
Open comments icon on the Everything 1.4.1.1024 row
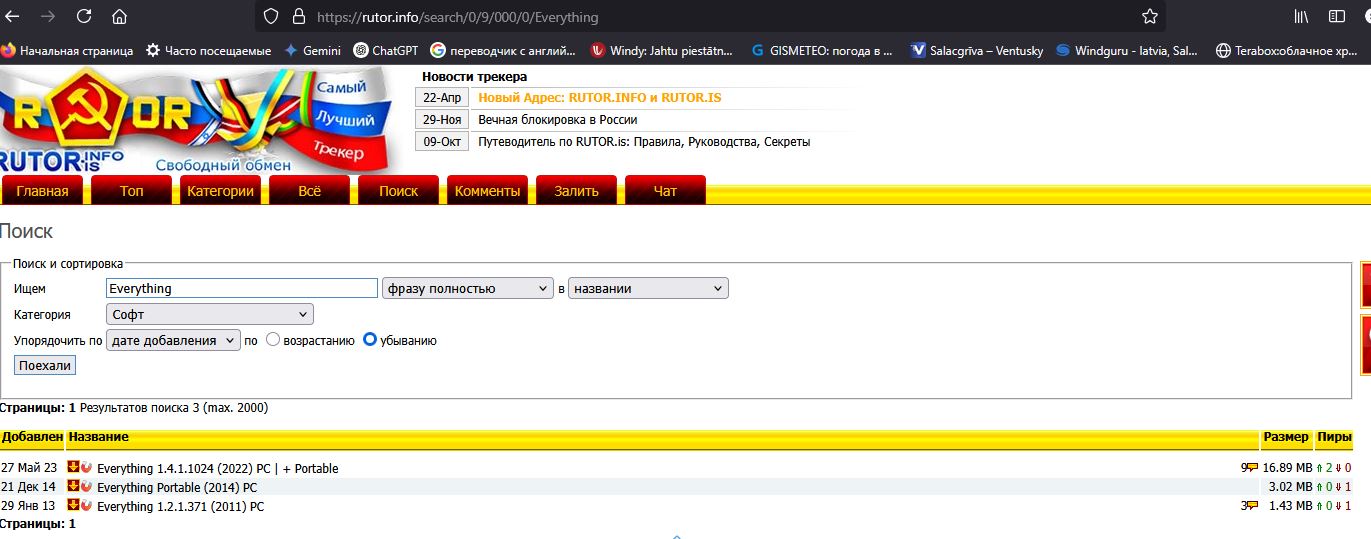click(1252, 467)
